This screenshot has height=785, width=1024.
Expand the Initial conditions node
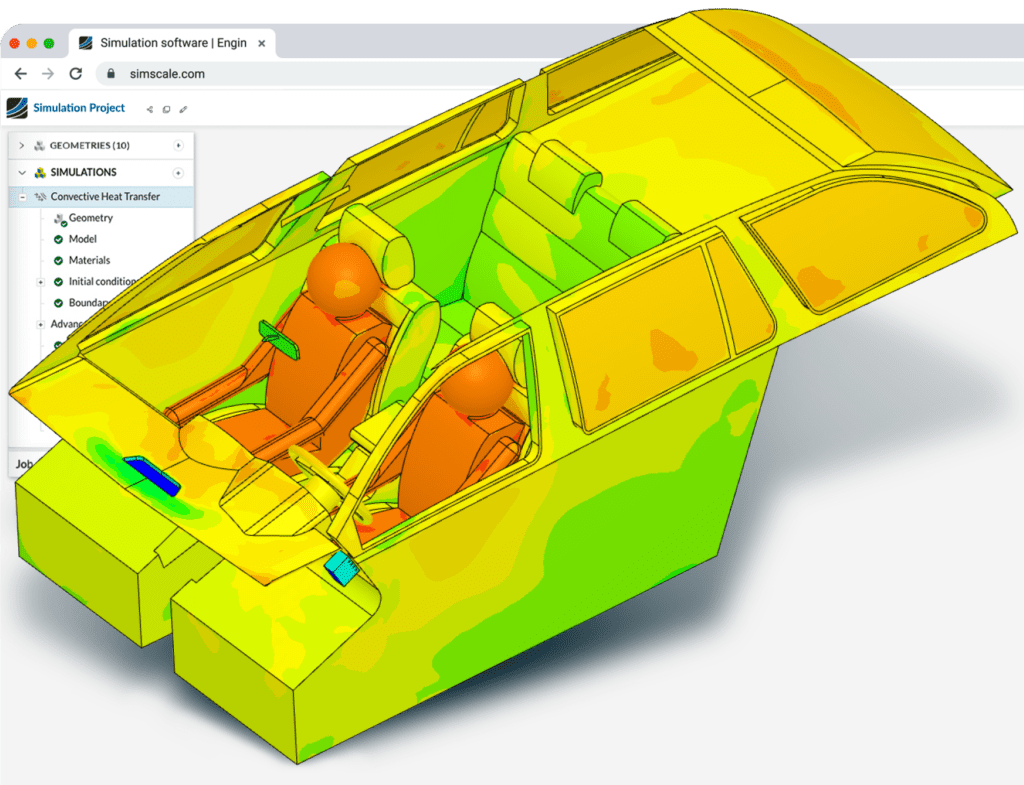[40, 282]
